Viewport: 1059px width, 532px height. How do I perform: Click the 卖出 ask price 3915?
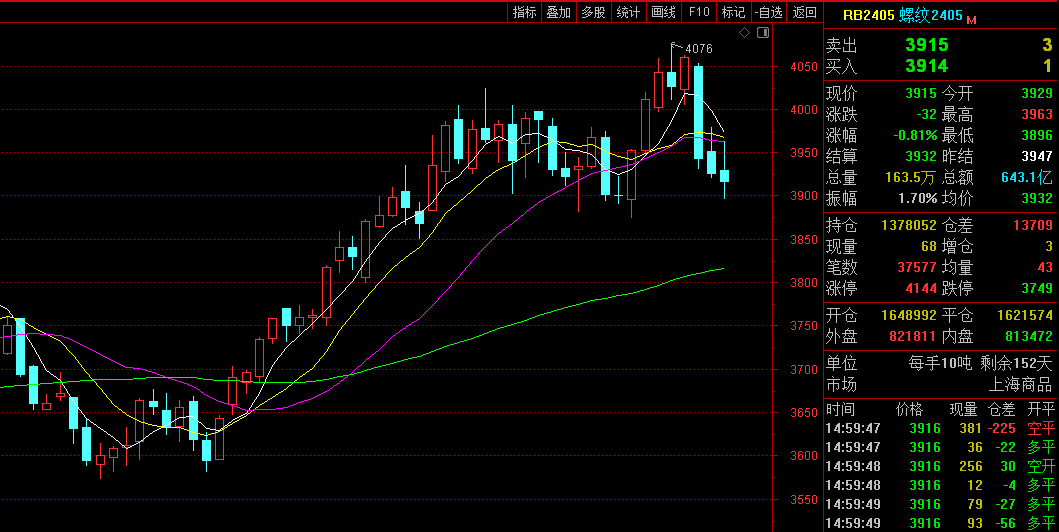coord(926,45)
